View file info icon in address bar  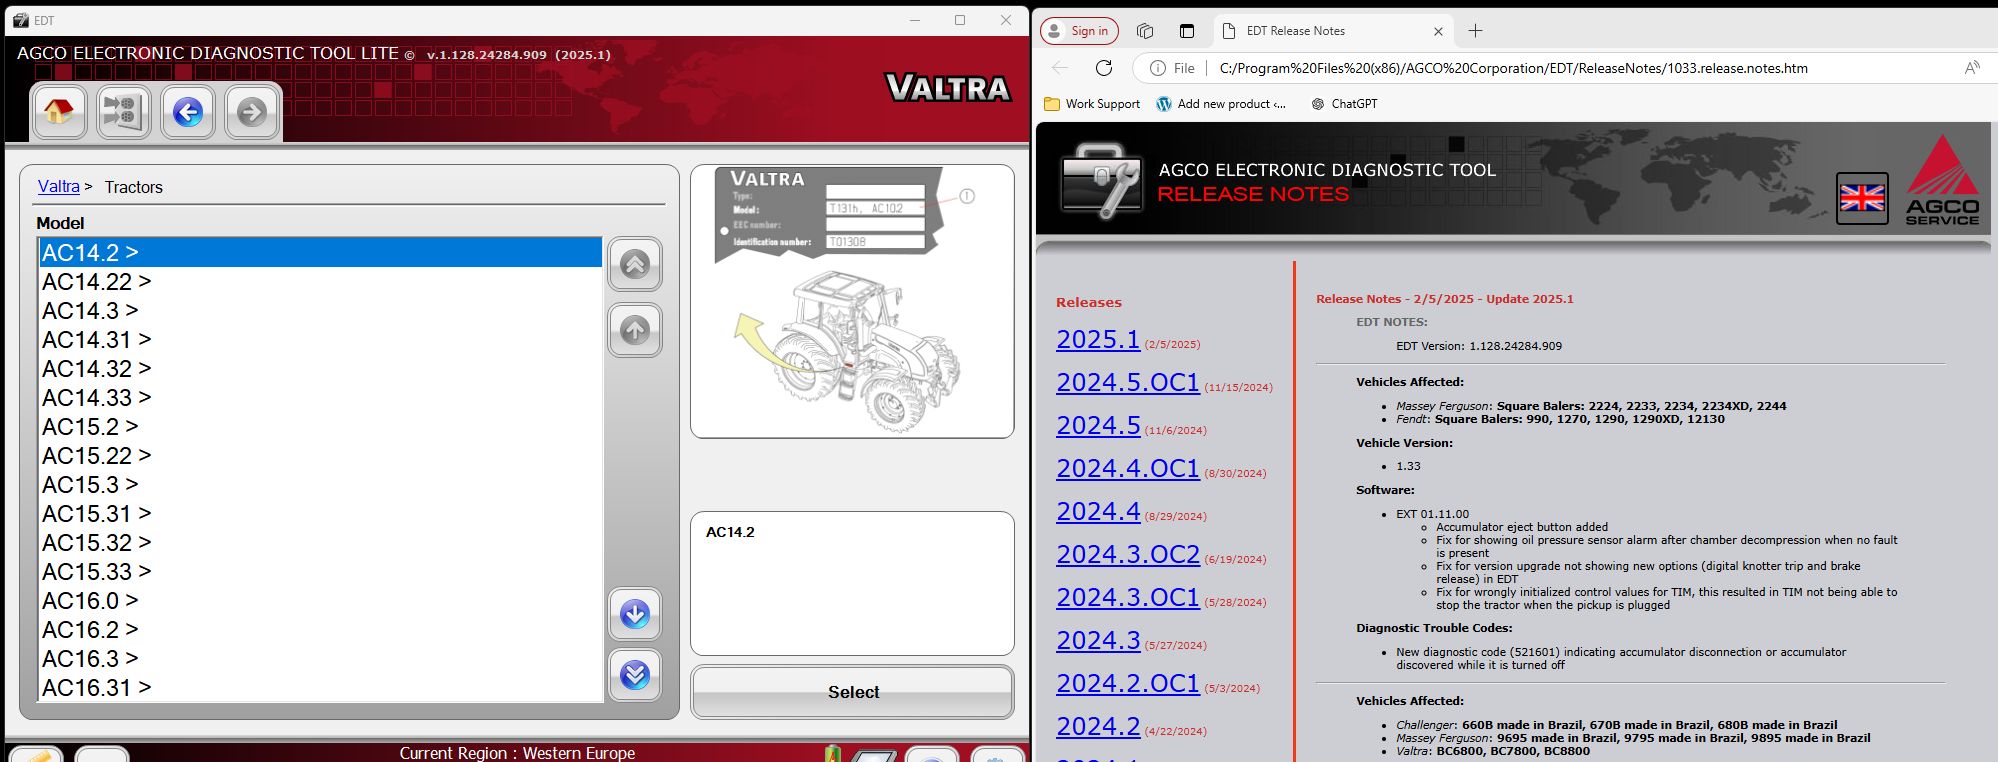(1158, 68)
